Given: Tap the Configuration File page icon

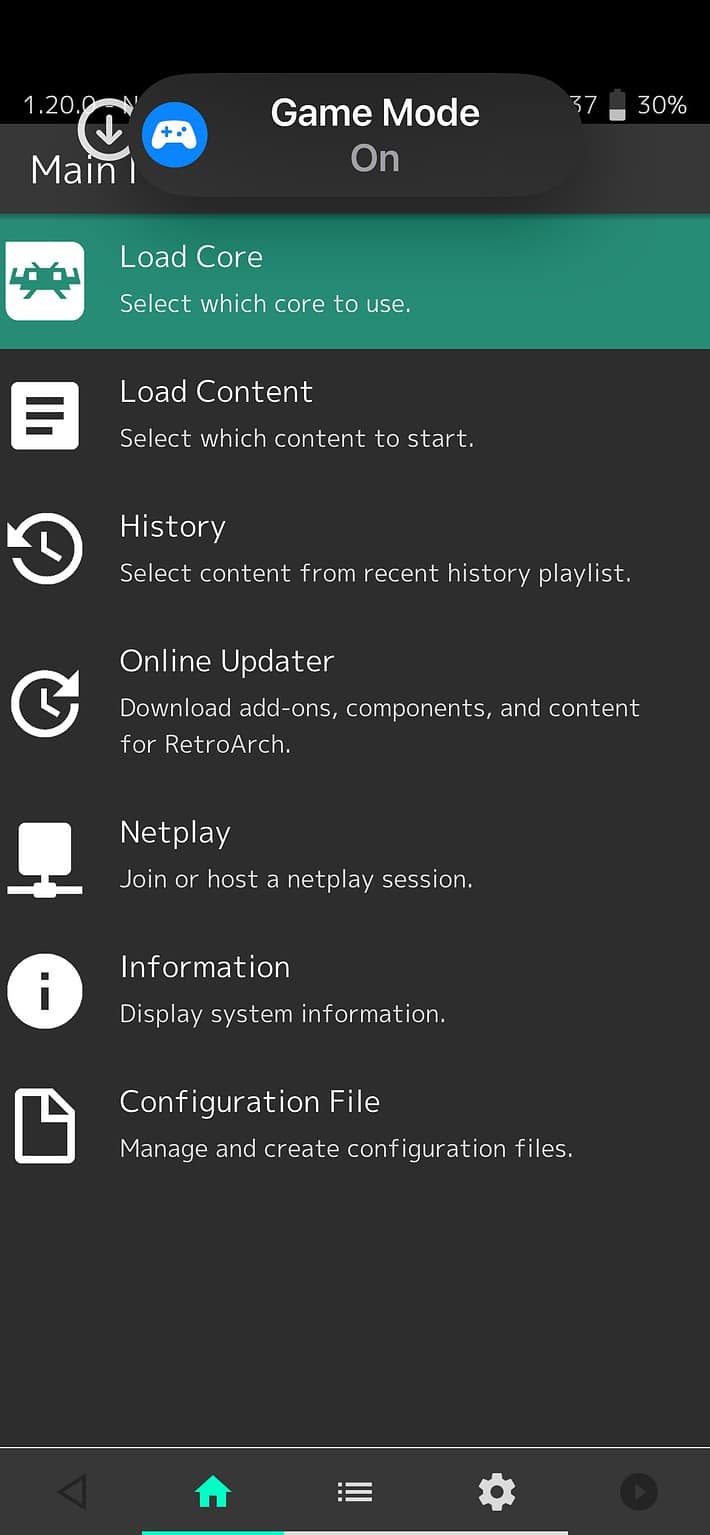Looking at the screenshot, I should pos(45,1125).
